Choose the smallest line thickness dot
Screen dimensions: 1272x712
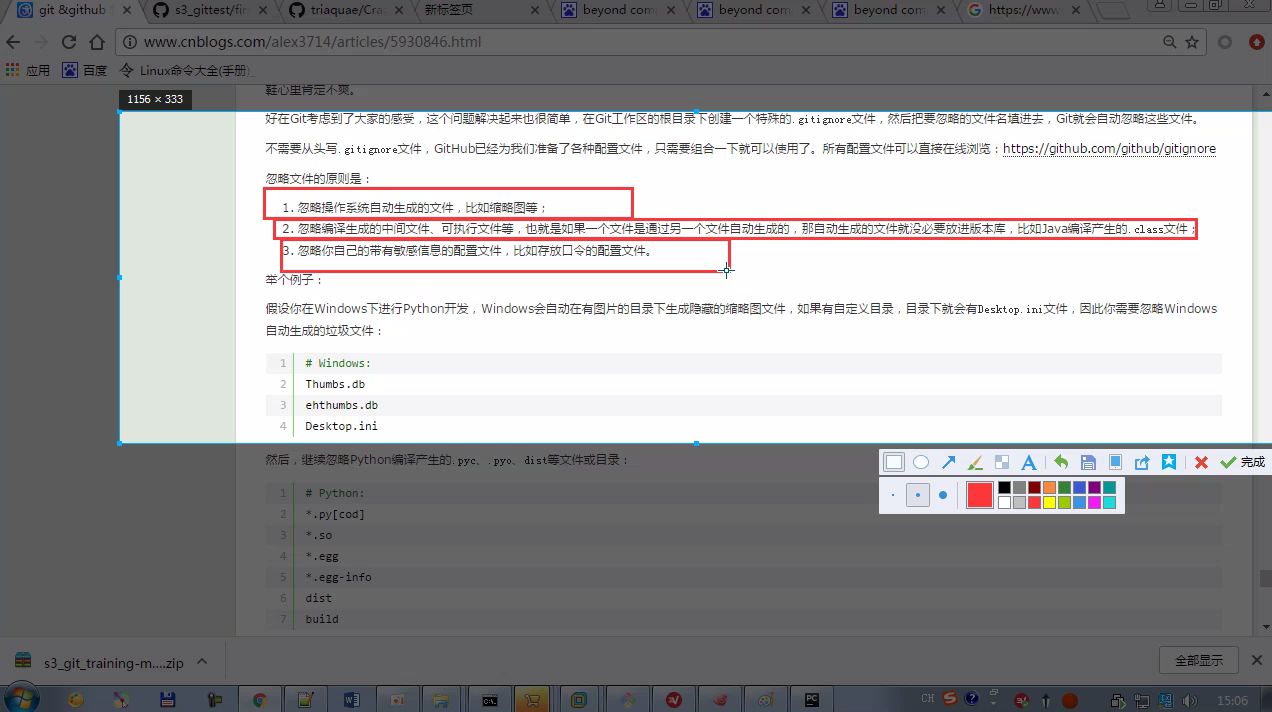pyautogui.click(x=893, y=495)
